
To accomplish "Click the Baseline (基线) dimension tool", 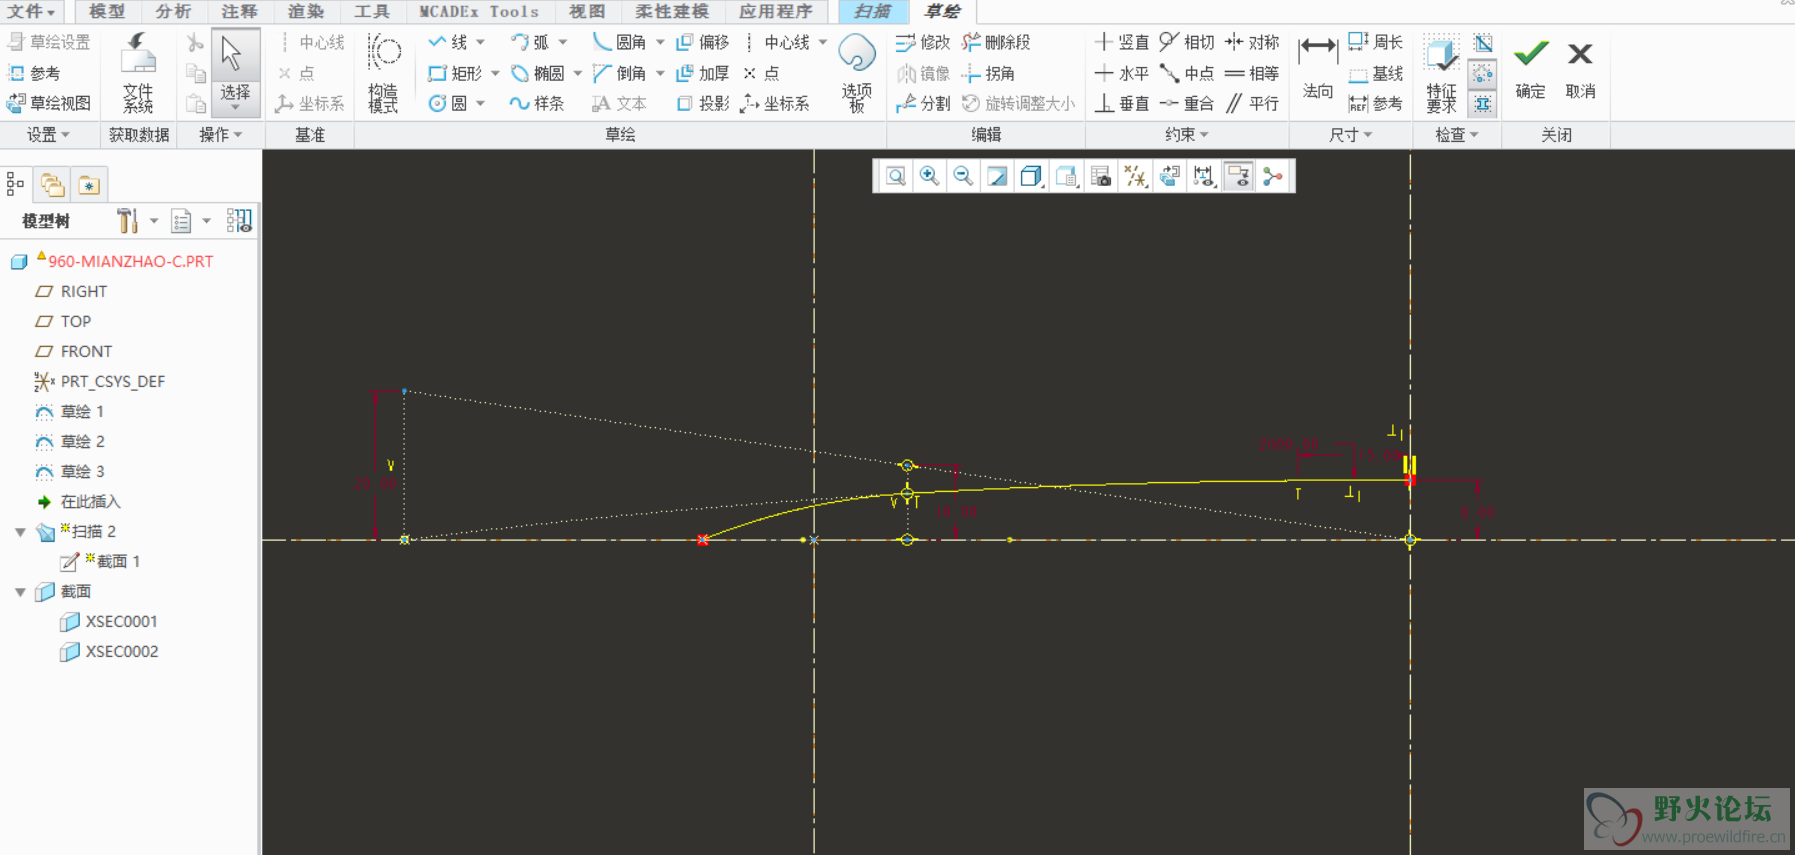I will point(1376,73).
